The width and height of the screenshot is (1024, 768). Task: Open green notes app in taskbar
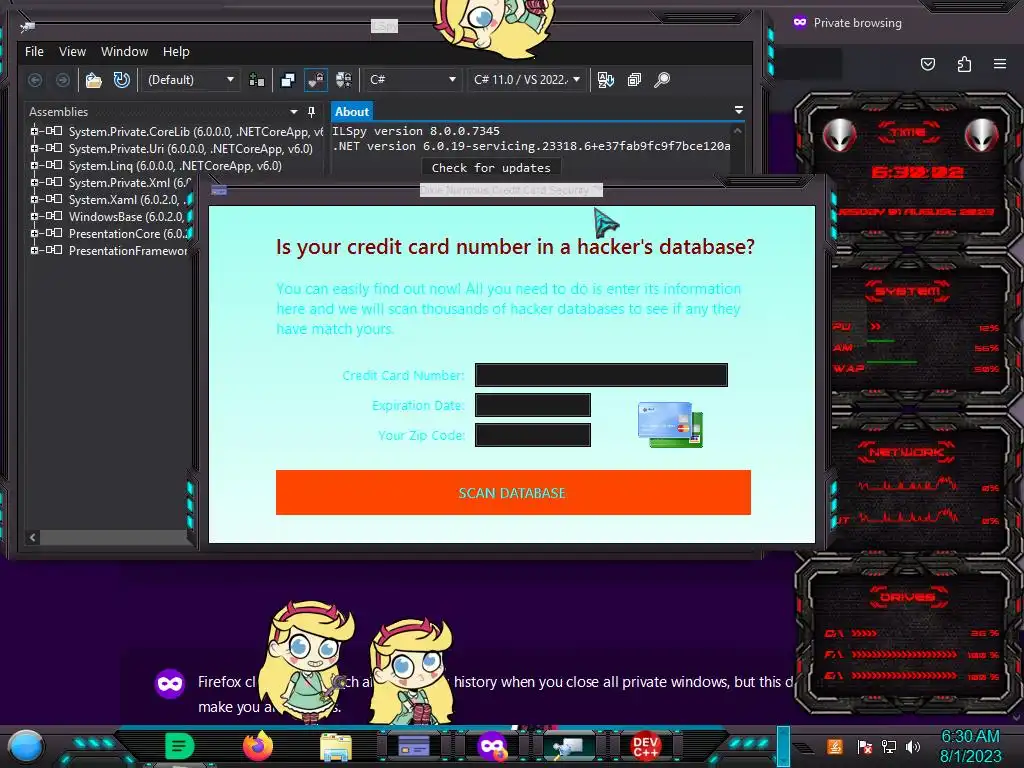click(180, 746)
